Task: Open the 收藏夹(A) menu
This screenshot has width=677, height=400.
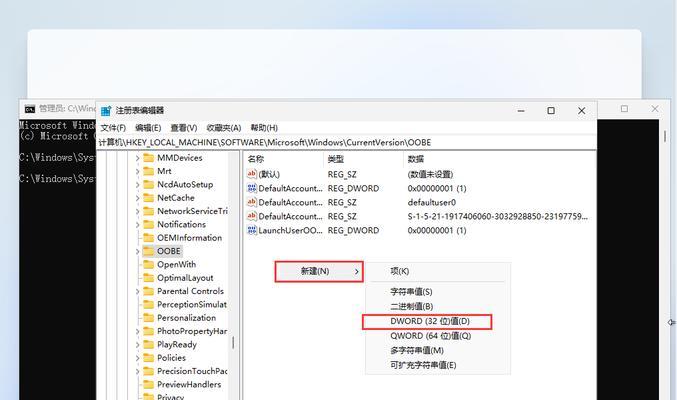Action: coord(224,128)
